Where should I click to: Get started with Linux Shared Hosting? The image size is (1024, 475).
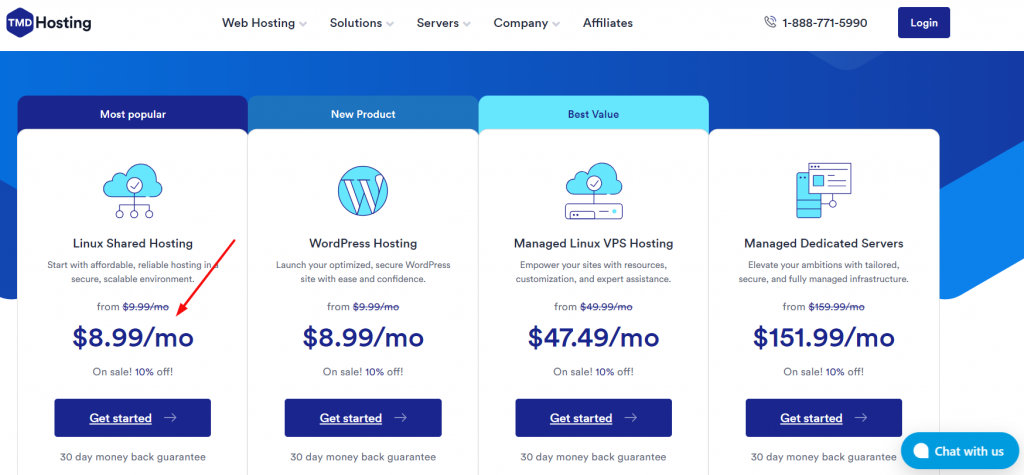click(x=132, y=418)
